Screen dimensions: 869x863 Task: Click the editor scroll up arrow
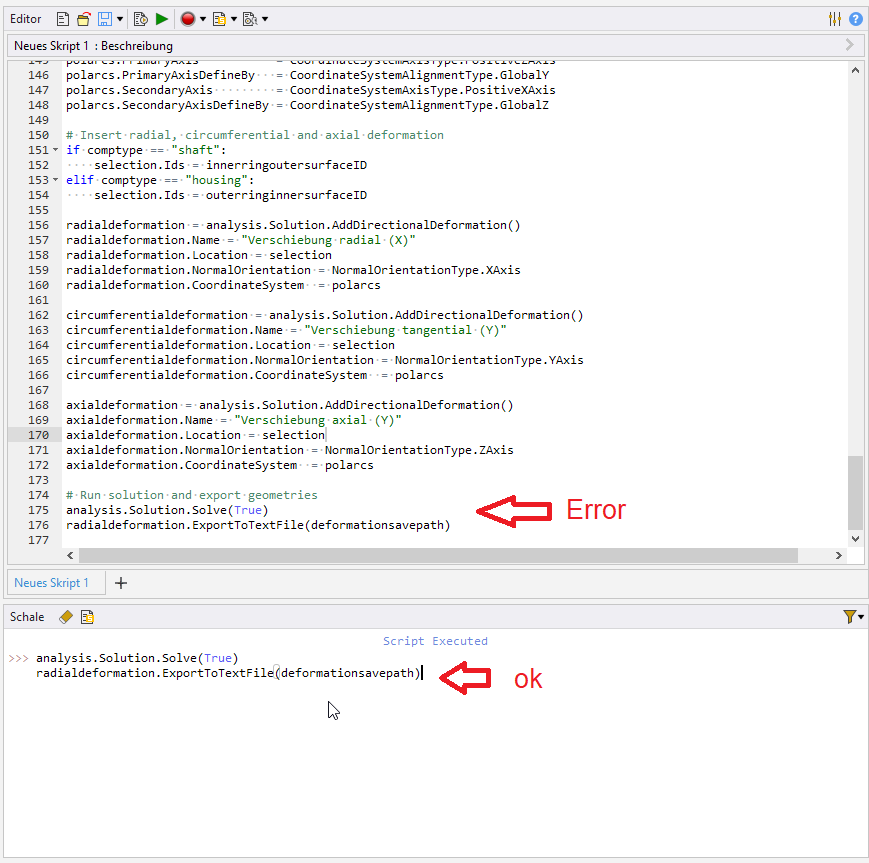click(856, 70)
